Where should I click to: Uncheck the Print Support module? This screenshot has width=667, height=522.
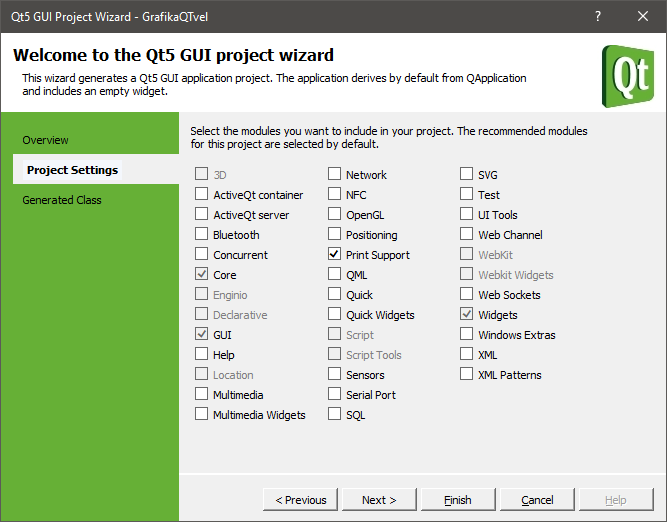coord(334,254)
